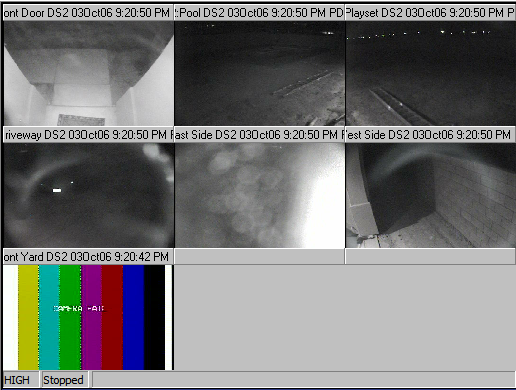Image resolution: width=516 pixels, height=390 pixels.
Task: Click the Driveway DS2 title bar
Action: tap(88, 135)
